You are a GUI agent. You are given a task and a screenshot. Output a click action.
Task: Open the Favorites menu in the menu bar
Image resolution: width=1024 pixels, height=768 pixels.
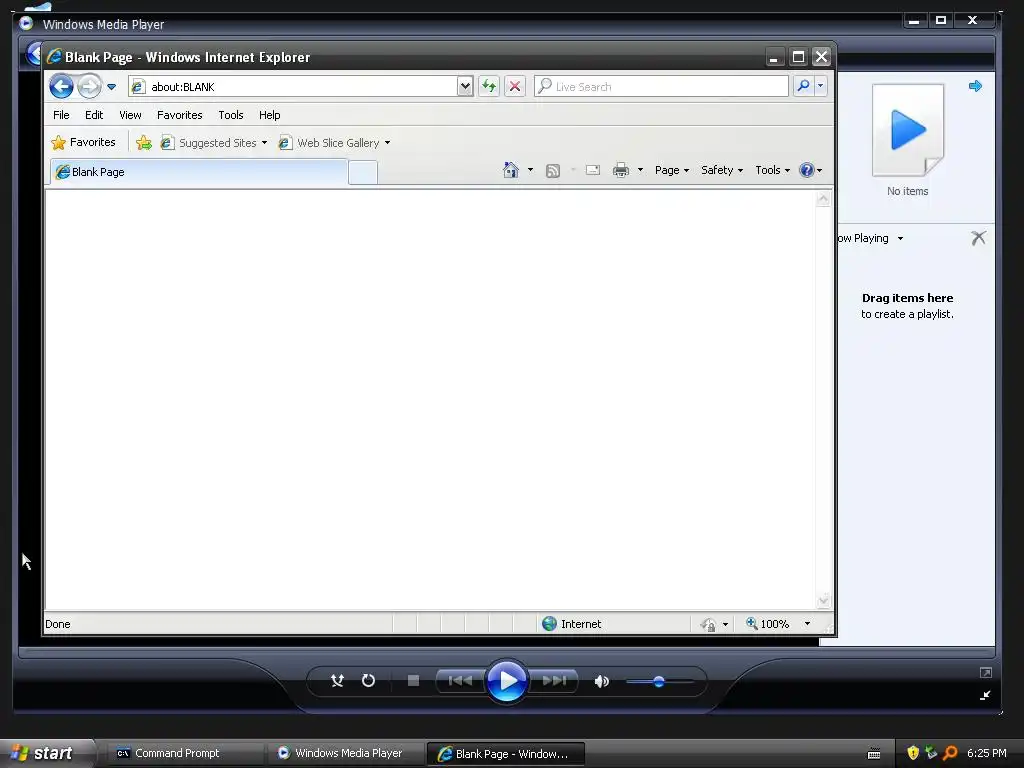pyautogui.click(x=180, y=115)
